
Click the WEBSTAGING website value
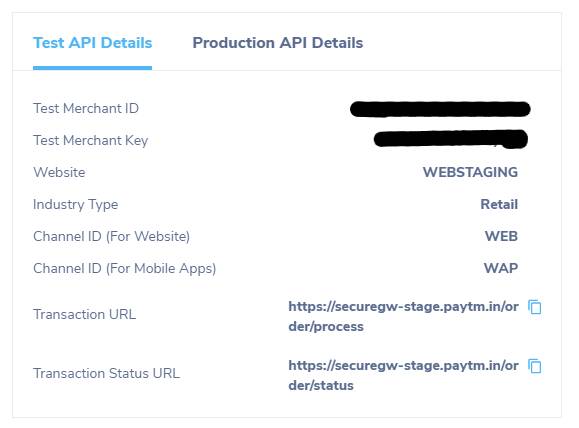(470, 172)
